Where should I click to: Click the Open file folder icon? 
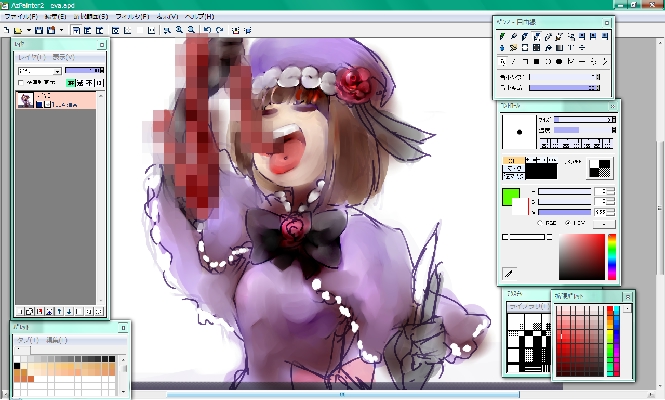[18, 30]
